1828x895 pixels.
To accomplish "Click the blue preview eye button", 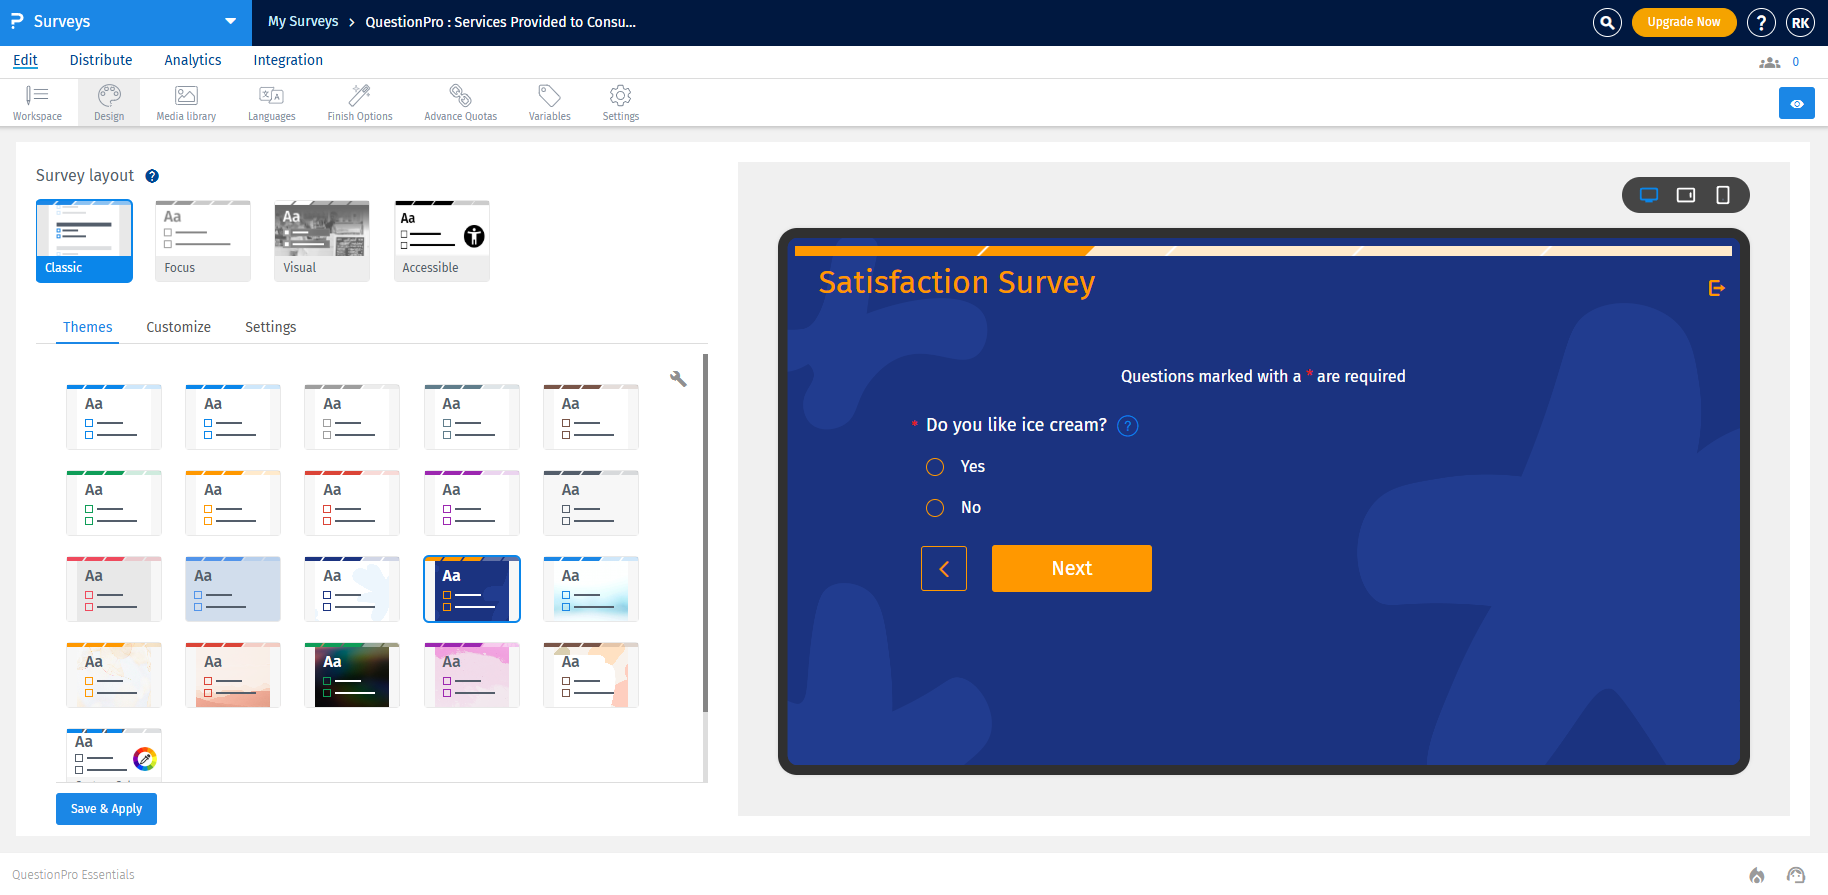I will (x=1796, y=103).
